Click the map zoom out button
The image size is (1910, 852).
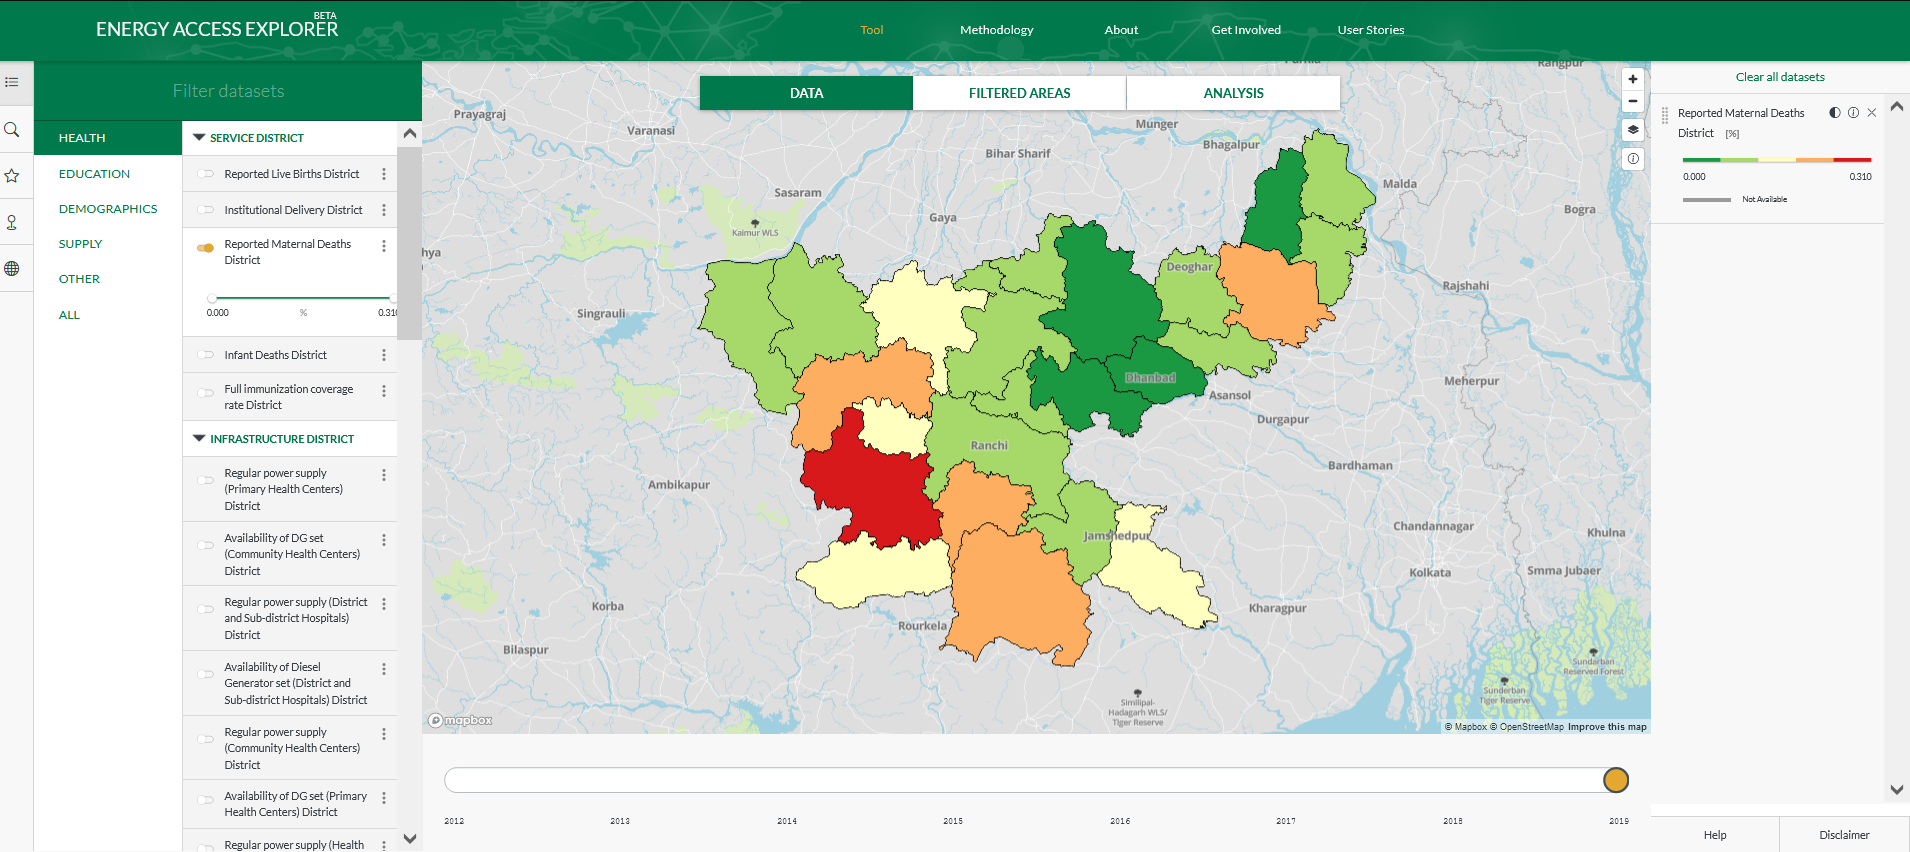pos(1632,101)
